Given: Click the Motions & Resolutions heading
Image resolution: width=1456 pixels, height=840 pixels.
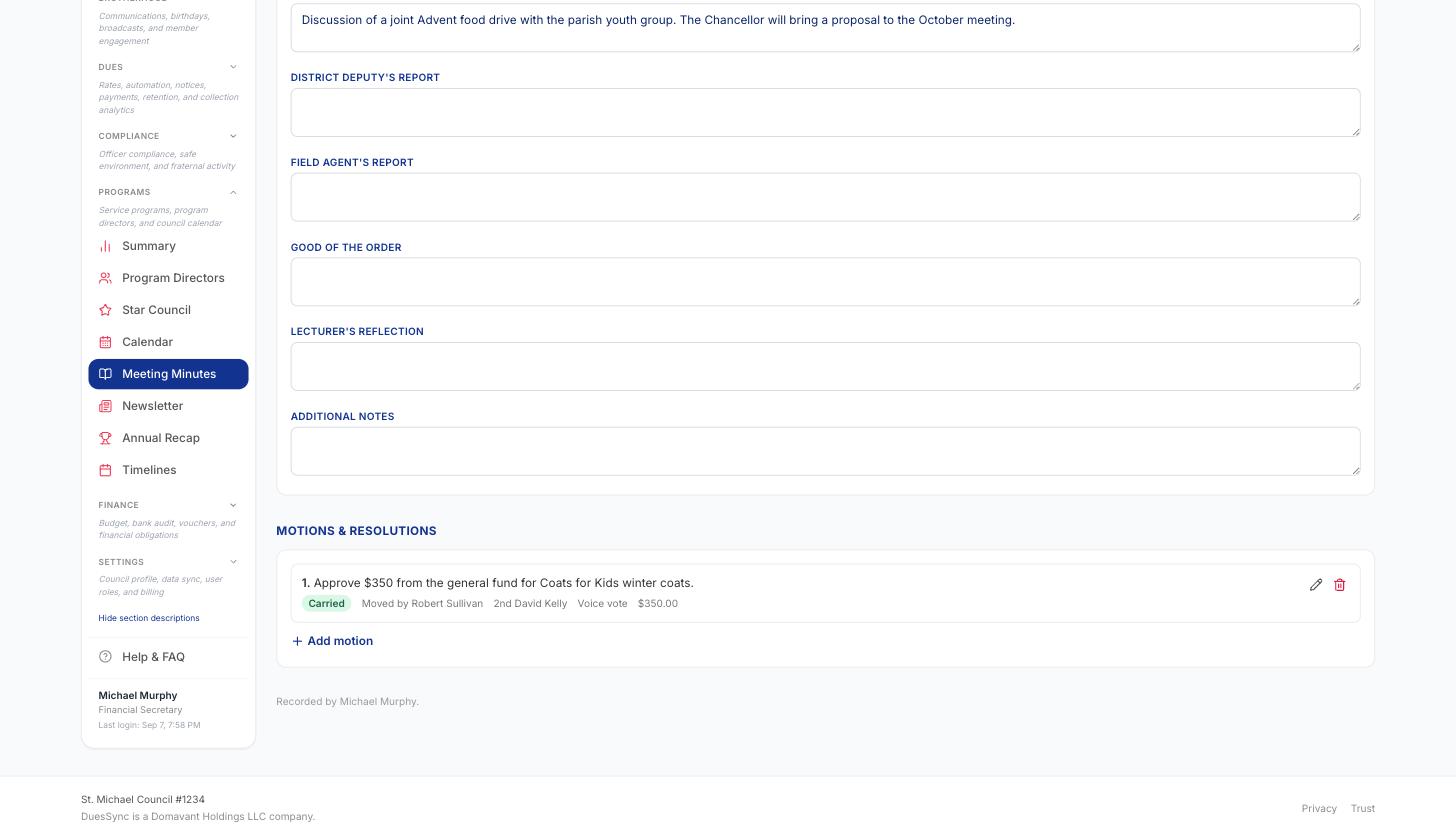Looking at the screenshot, I should click(356, 531).
